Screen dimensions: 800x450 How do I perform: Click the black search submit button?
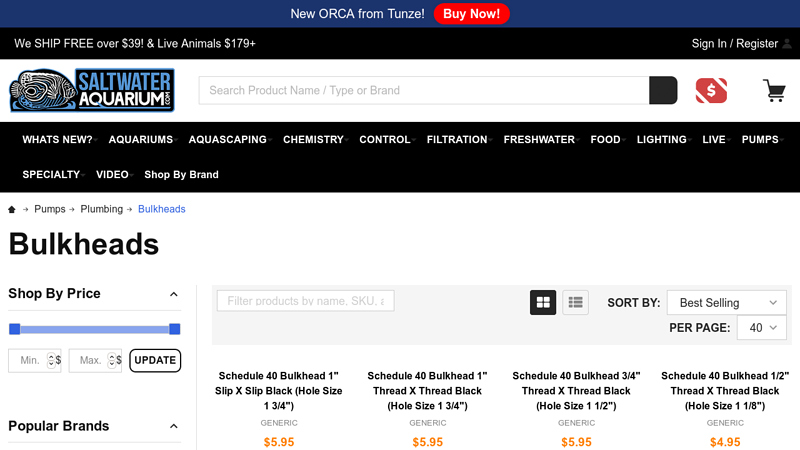click(663, 90)
